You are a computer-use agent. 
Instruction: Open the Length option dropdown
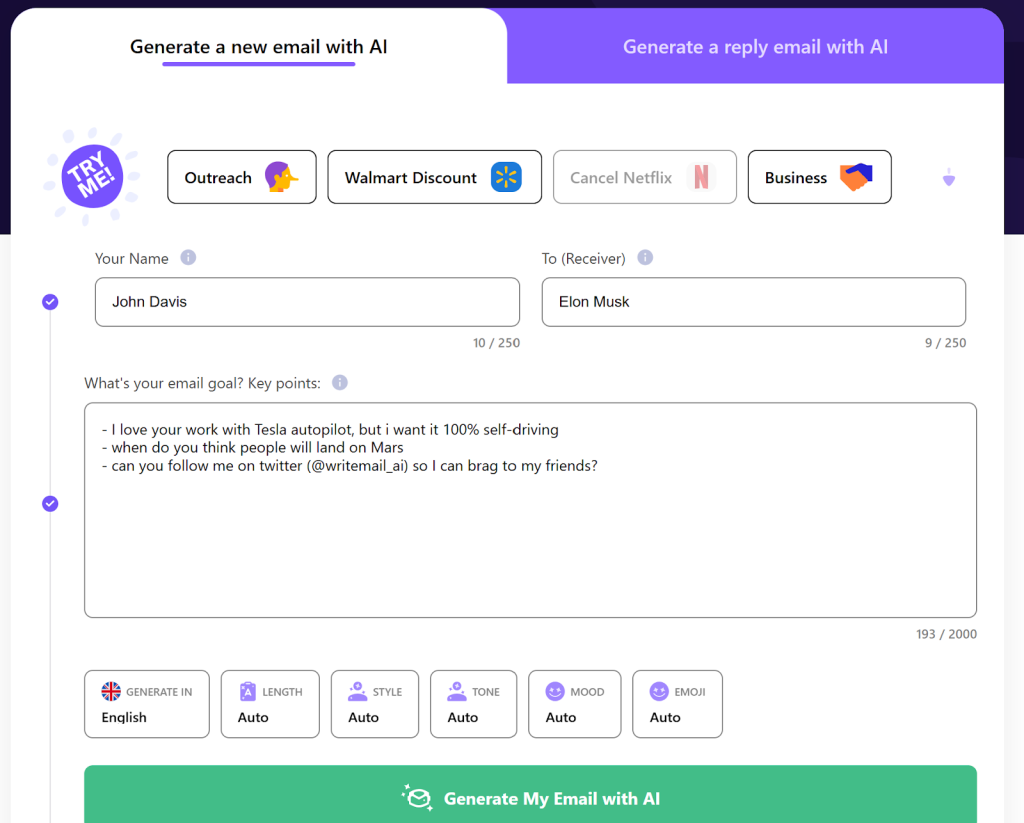click(270, 704)
